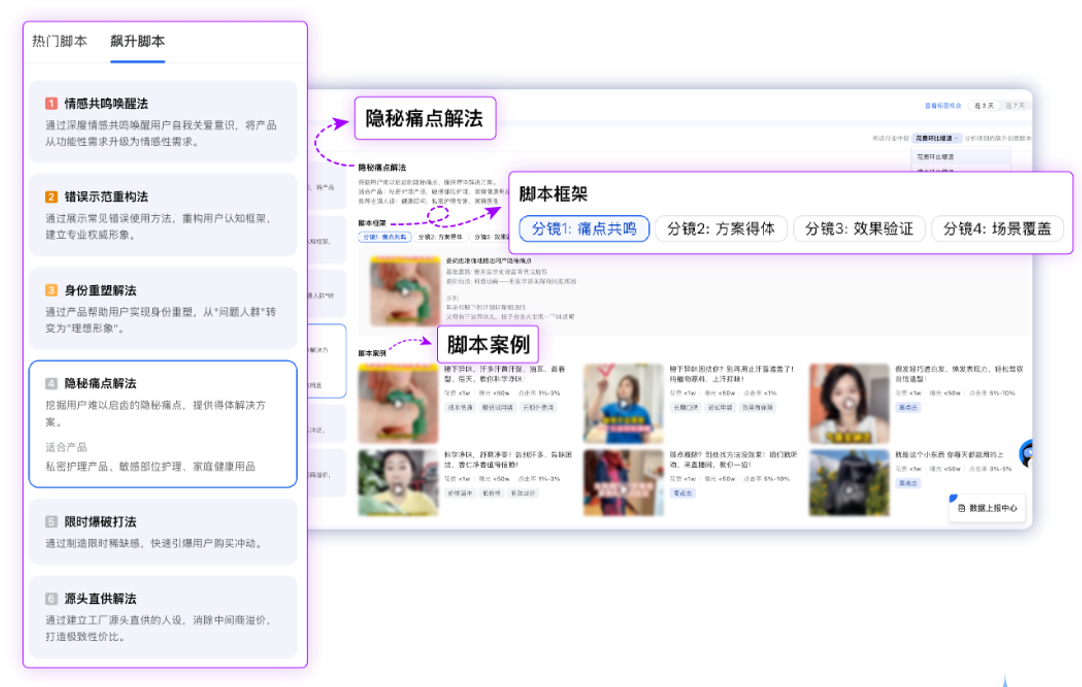Select script card 情感共鸣唤醒法
The image size is (1082, 687).
pyautogui.click(x=163, y=121)
